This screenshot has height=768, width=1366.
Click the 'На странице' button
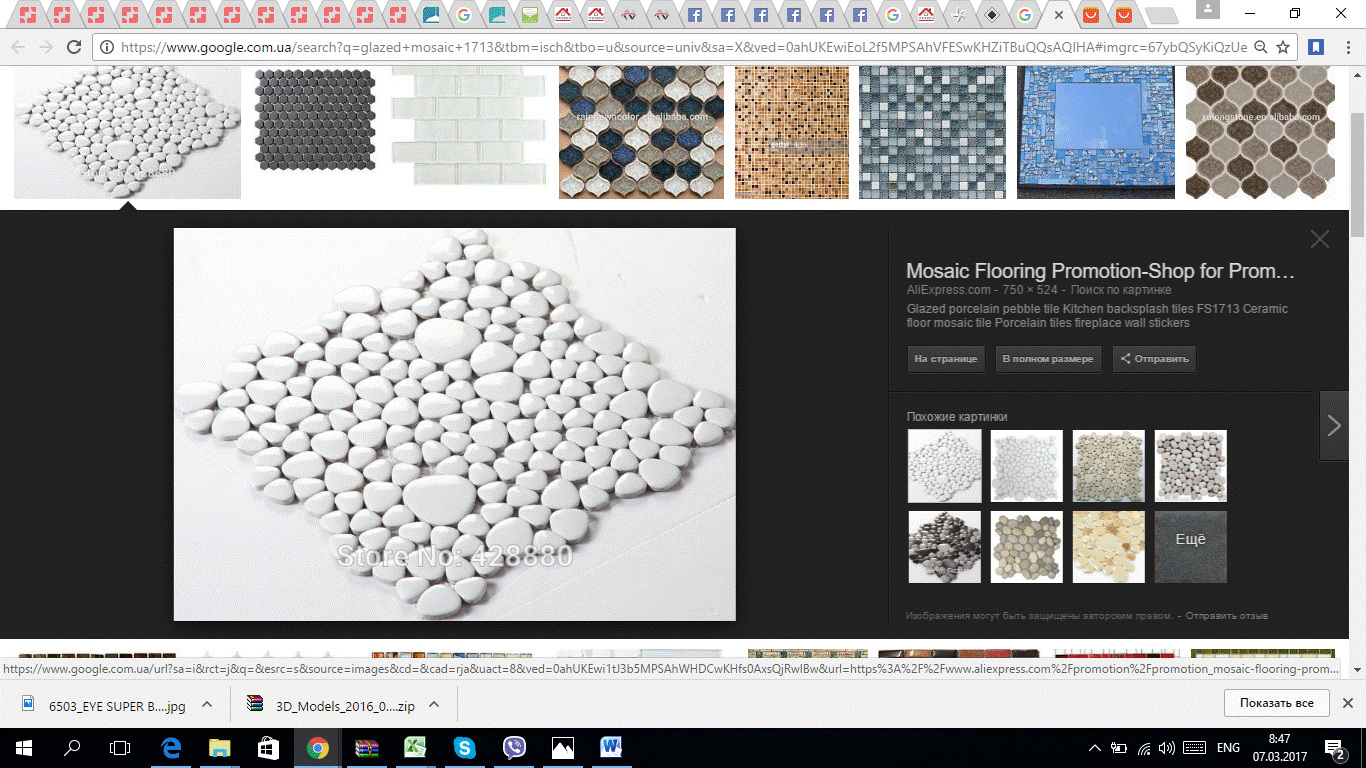tap(945, 359)
